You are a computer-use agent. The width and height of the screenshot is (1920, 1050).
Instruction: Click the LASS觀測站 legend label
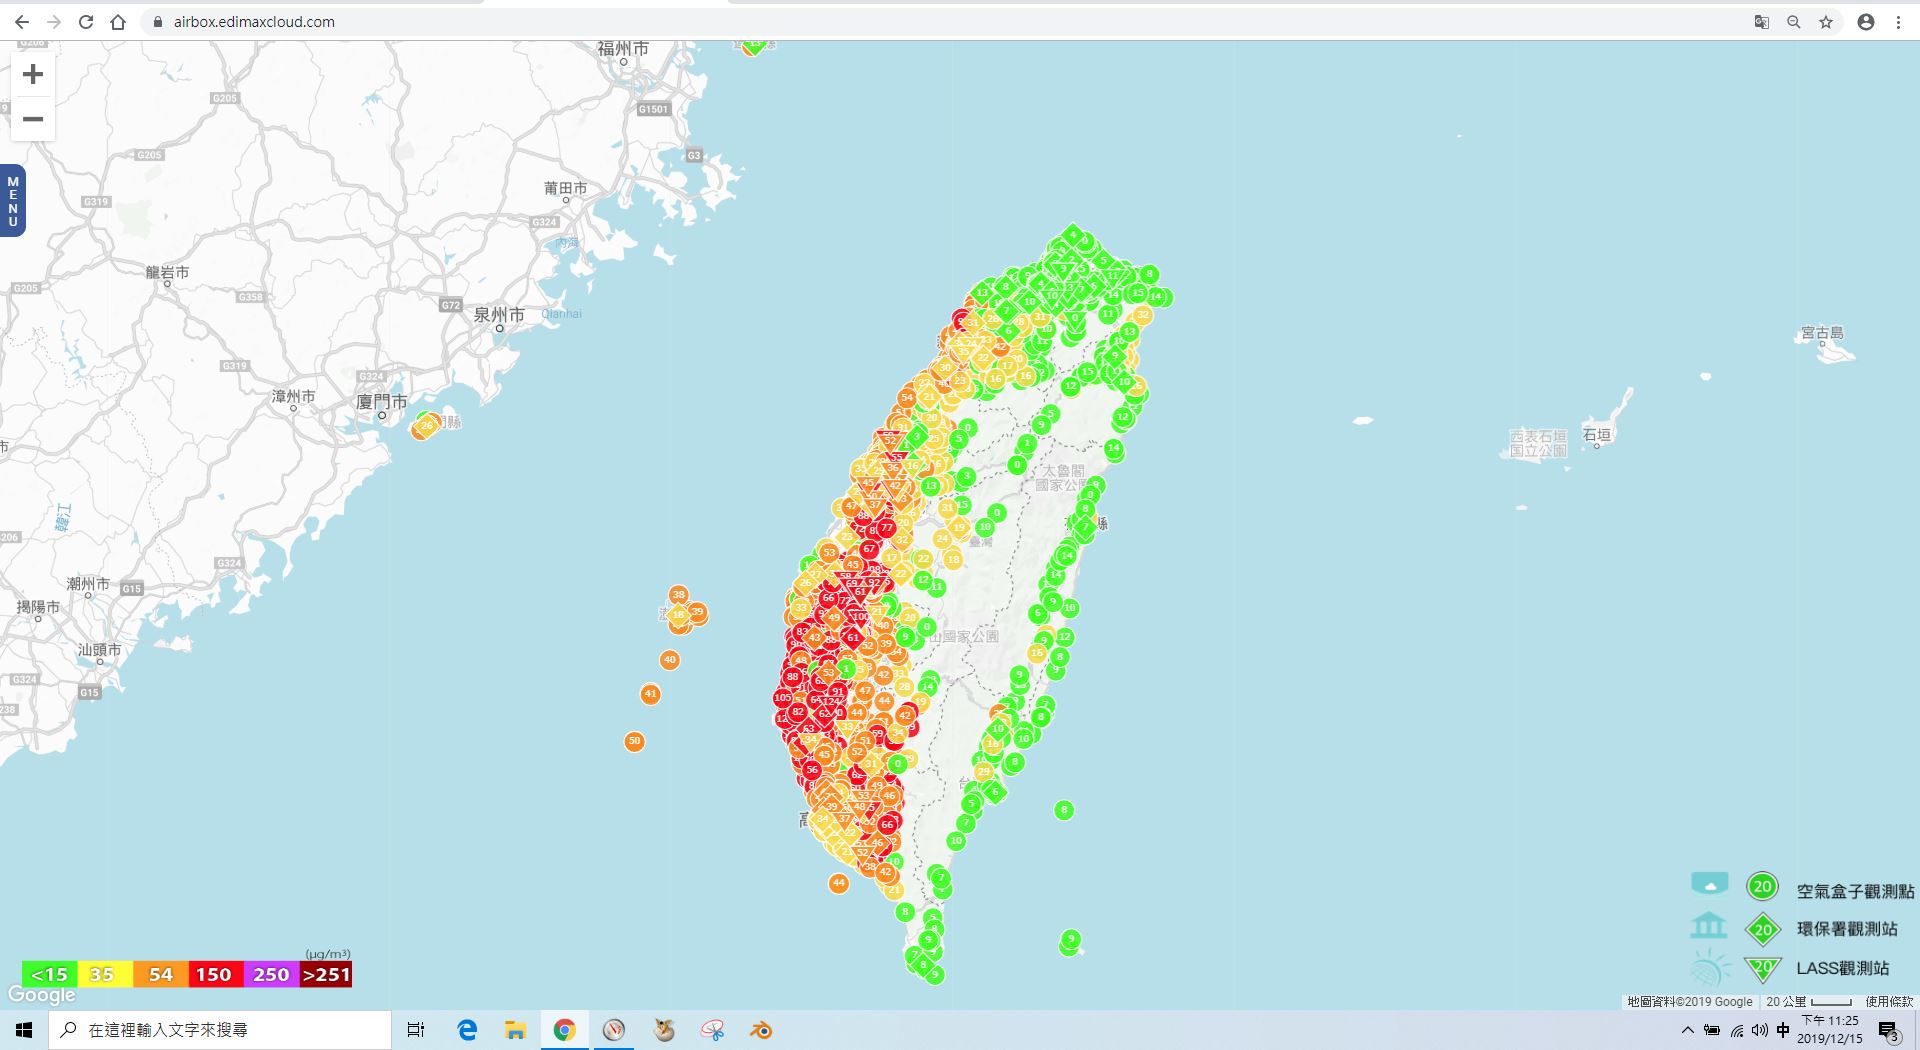1843,968
